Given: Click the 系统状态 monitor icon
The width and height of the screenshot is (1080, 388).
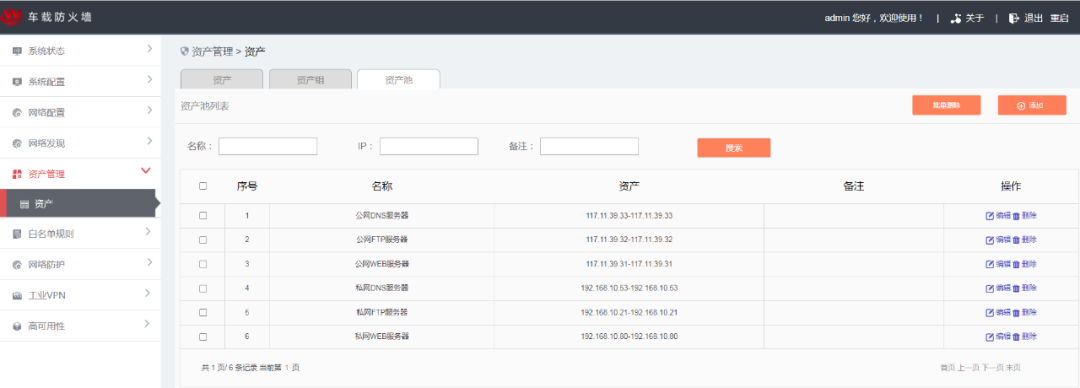Looking at the screenshot, I should [17, 51].
